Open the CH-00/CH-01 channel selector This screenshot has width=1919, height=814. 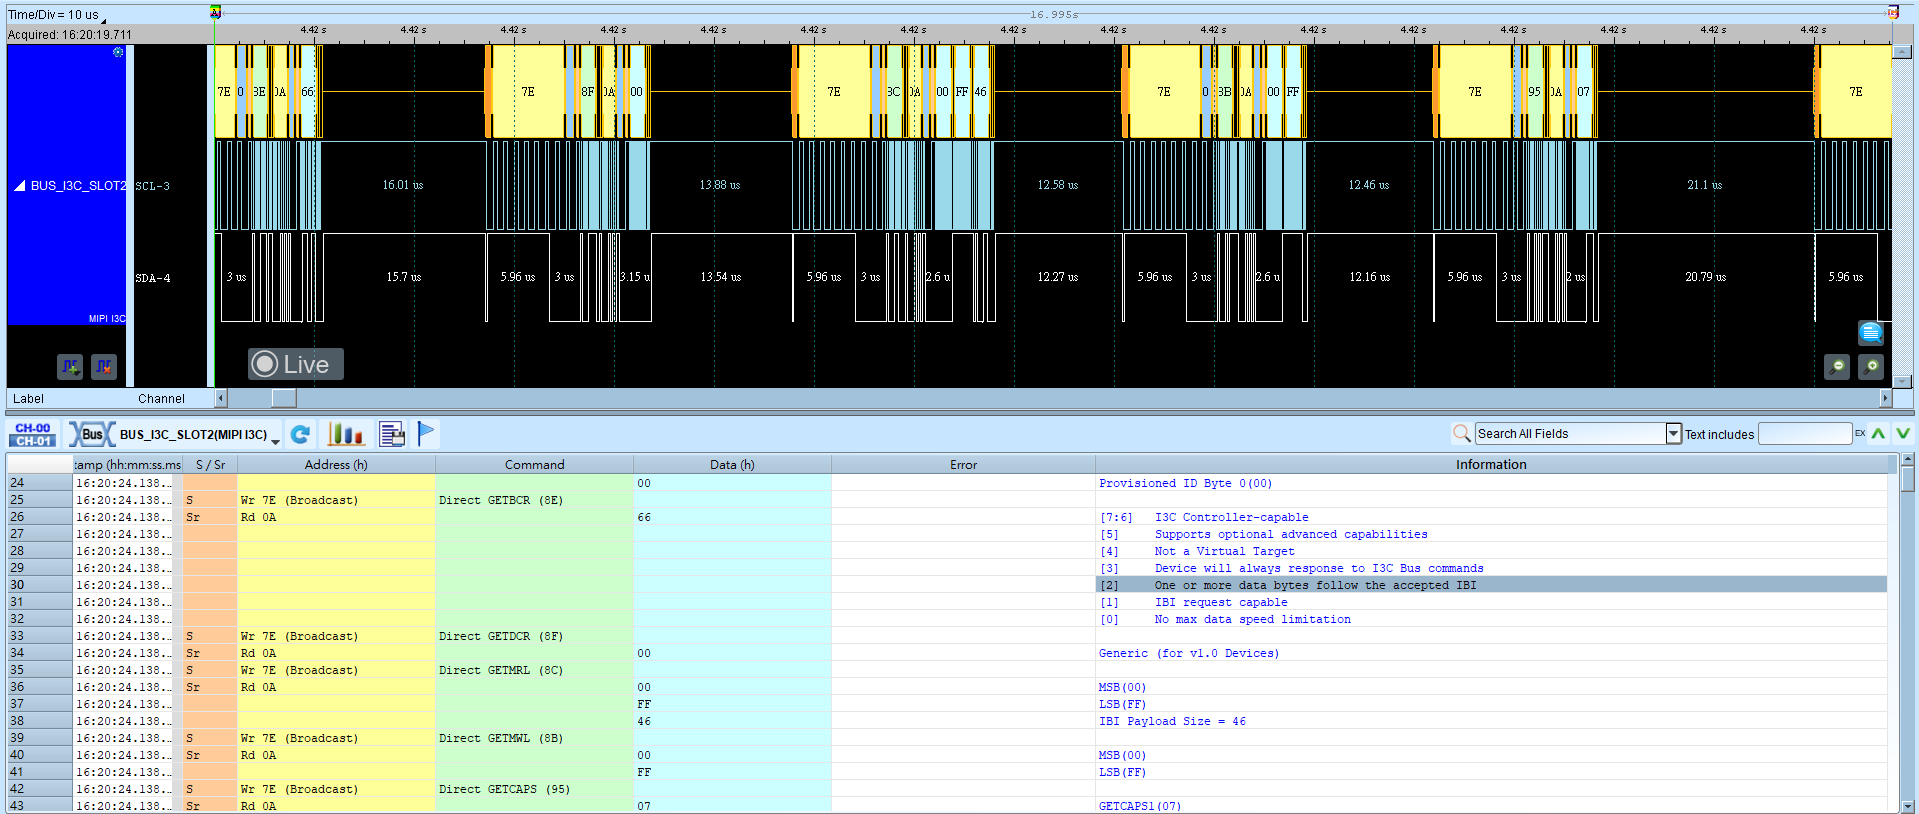pos(33,434)
